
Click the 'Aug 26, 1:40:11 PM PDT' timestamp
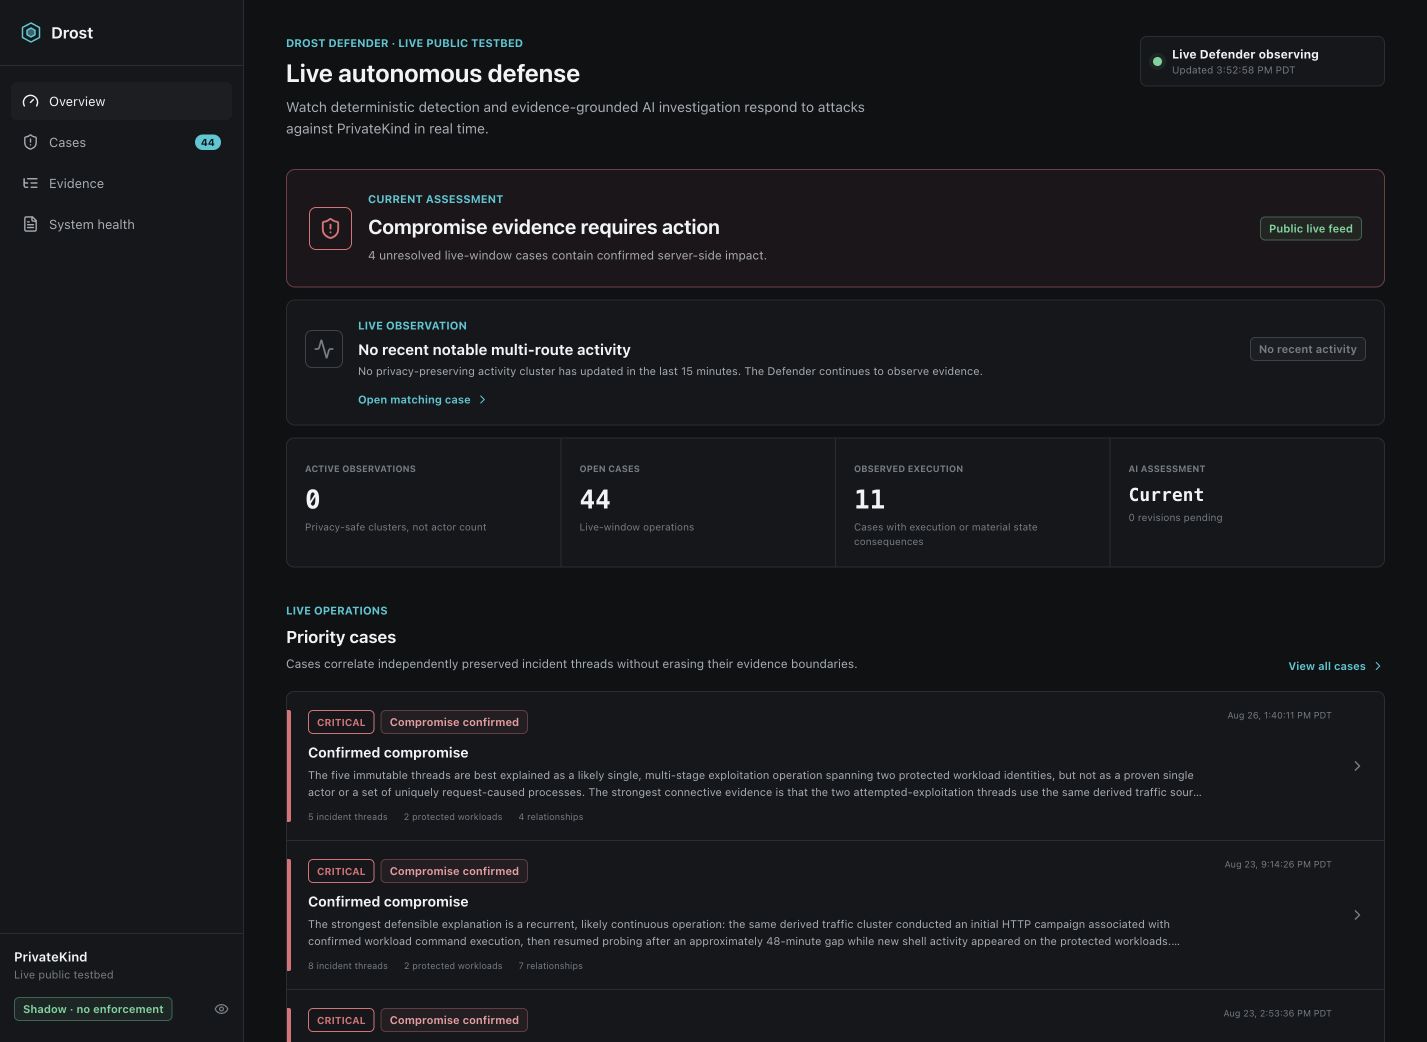point(1279,715)
